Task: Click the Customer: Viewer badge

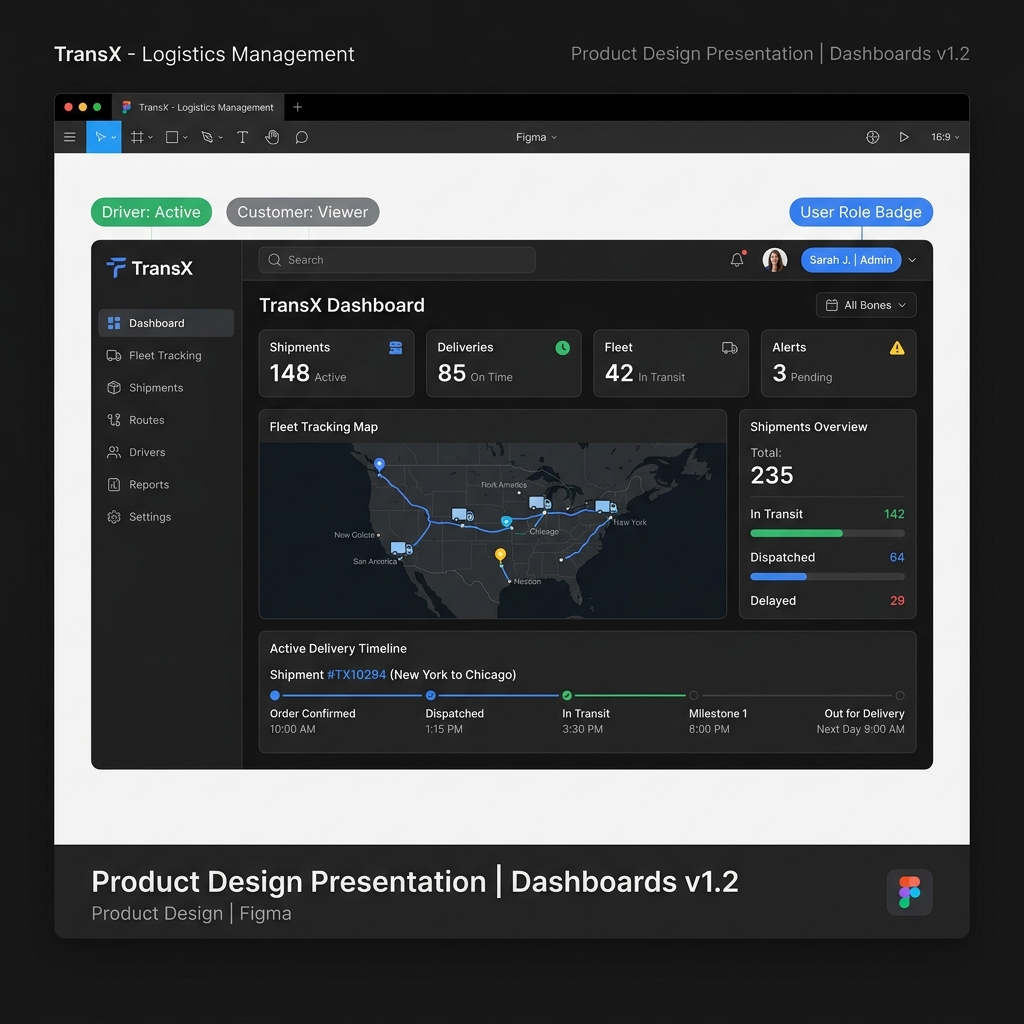Action: click(303, 212)
